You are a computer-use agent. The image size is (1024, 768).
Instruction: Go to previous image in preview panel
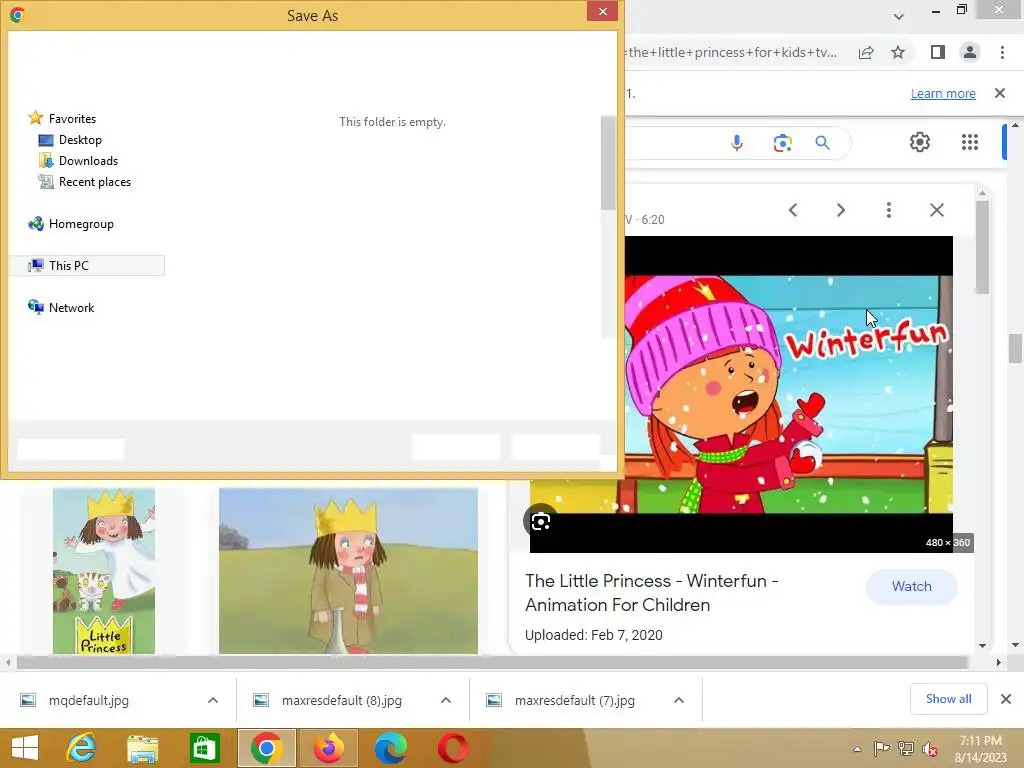793,210
